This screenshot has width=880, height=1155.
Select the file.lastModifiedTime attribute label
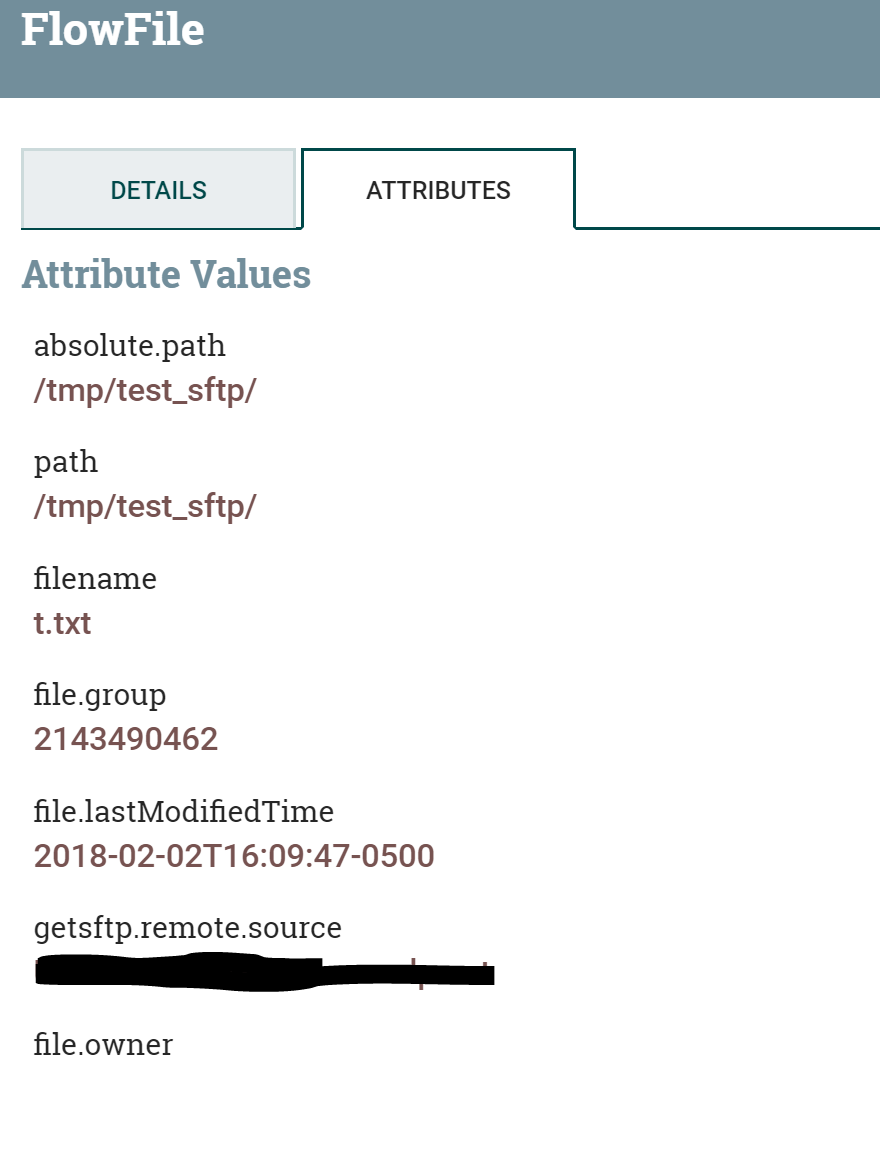[x=184, y=811]
